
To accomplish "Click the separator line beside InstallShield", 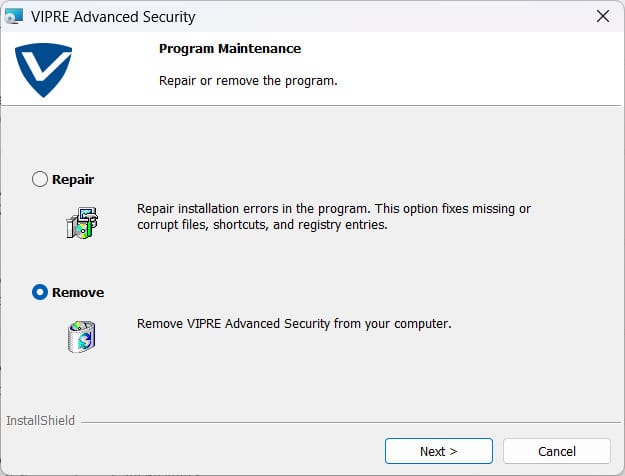I will click(350, 422).
